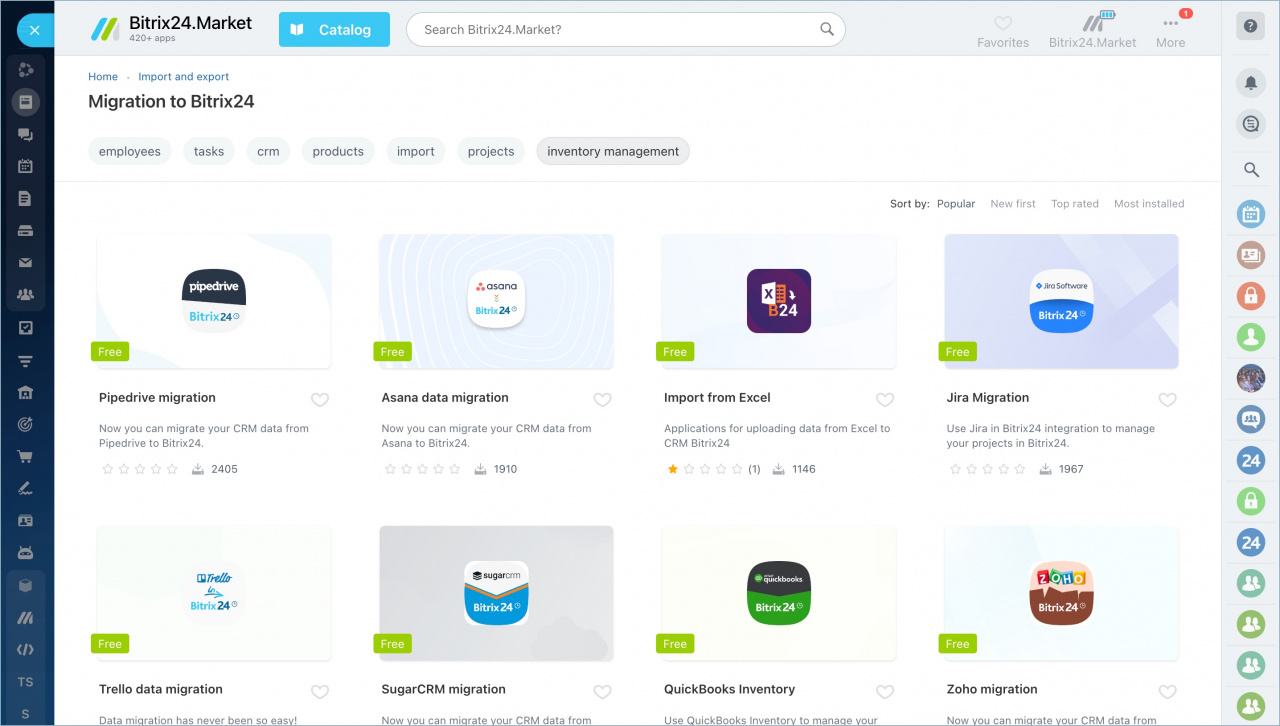The height and width of the screenshot is (726, 1280).
Task: Open the SugarCRM migration title
Action: tap(444, 689)
